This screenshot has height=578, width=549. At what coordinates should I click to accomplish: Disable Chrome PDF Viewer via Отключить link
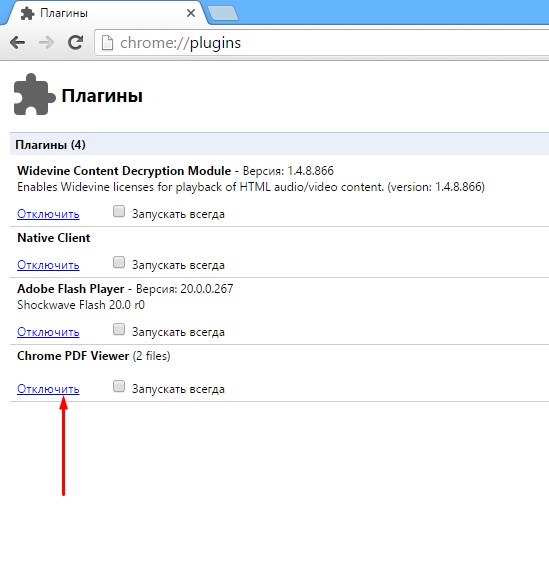(x=48, y=389)
